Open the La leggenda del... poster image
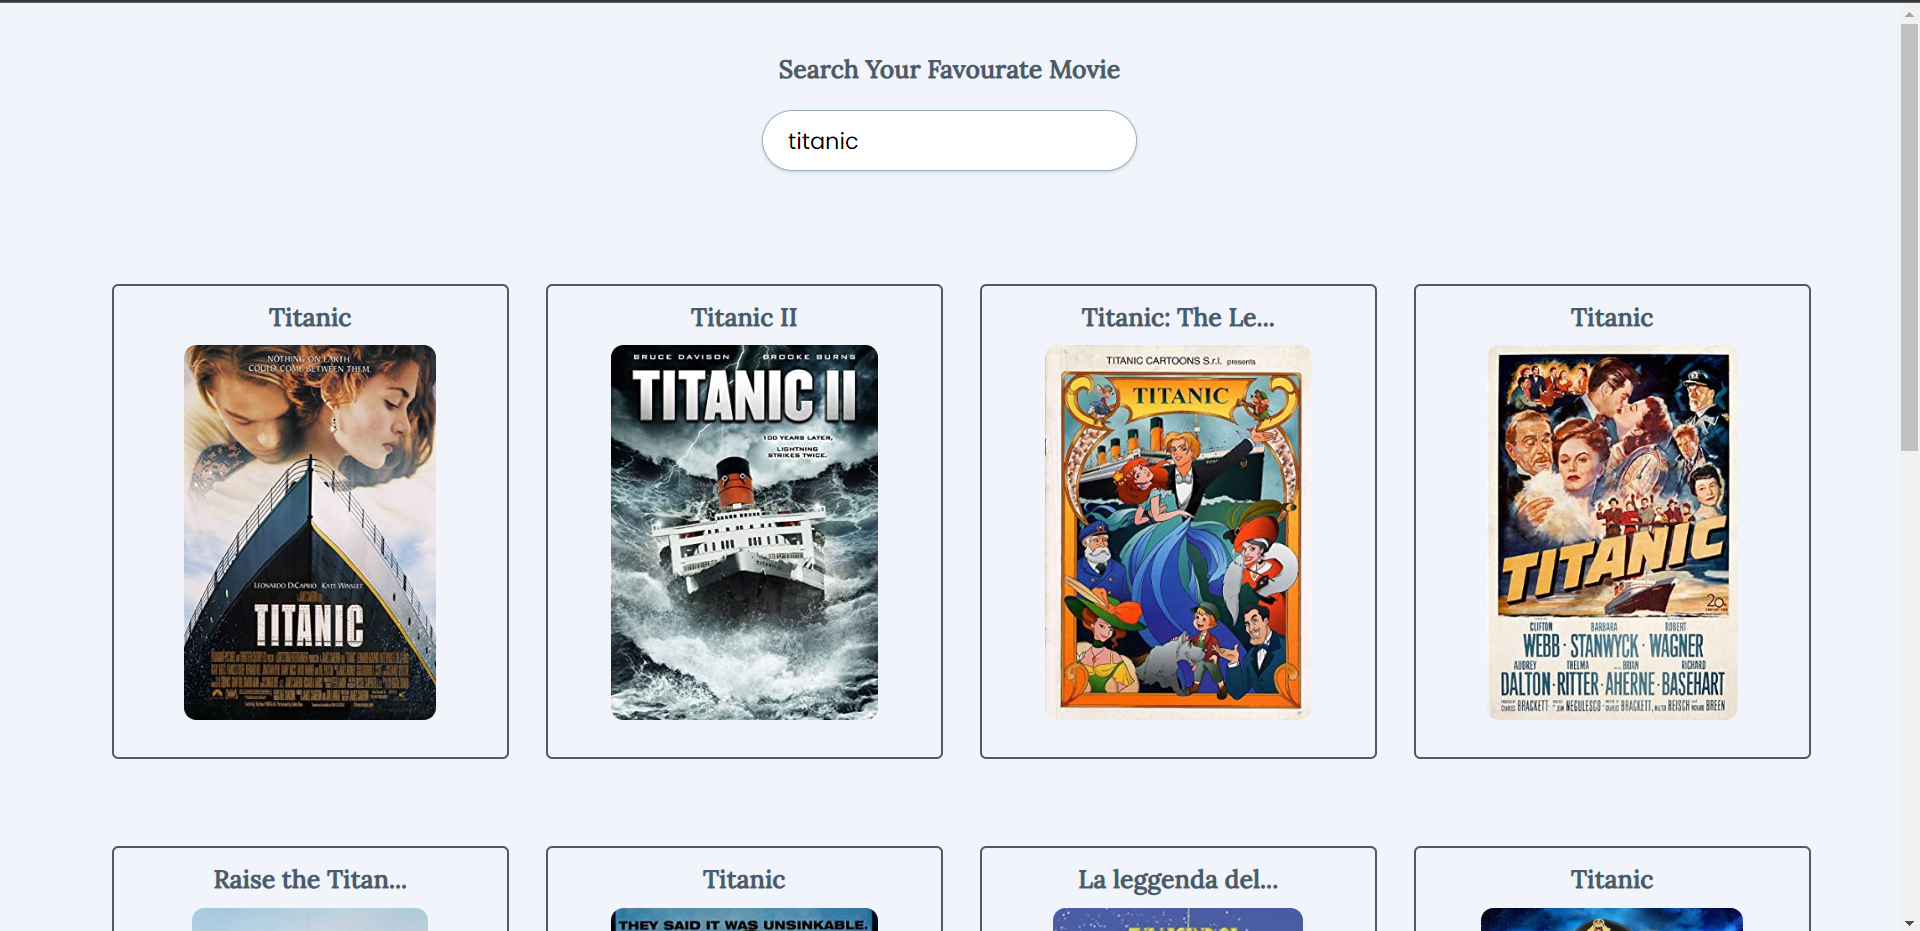1920x931 pixels. (1178, 920)
